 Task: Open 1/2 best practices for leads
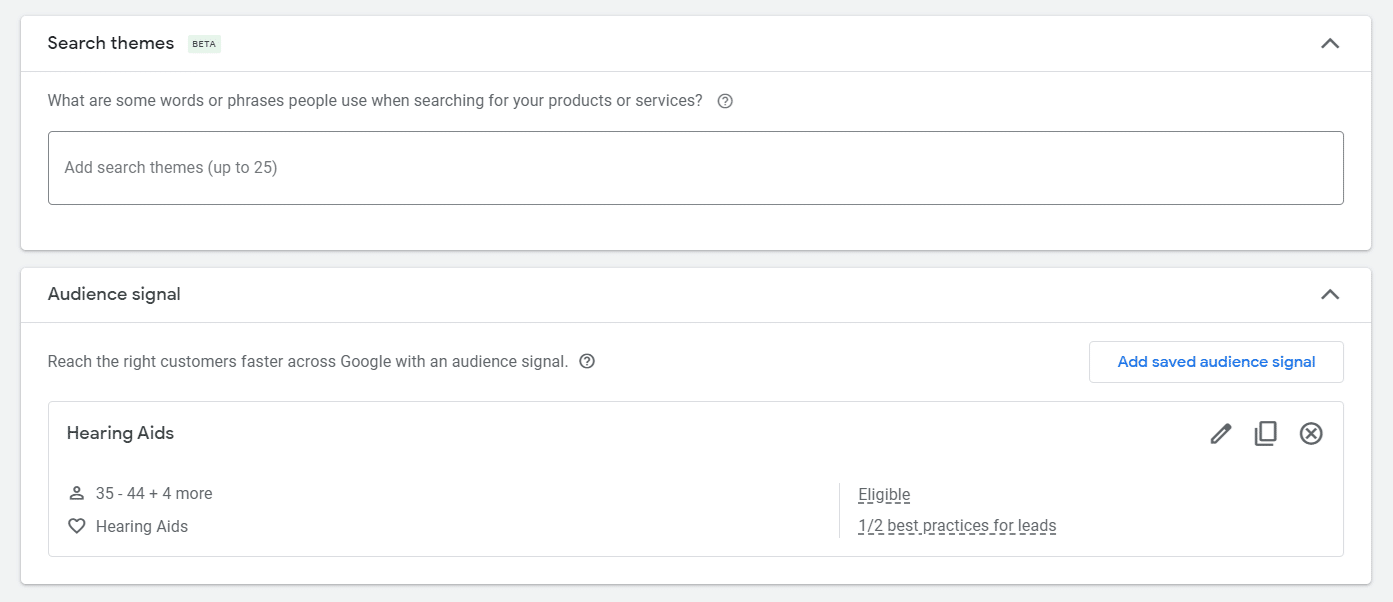click(957, 526)
